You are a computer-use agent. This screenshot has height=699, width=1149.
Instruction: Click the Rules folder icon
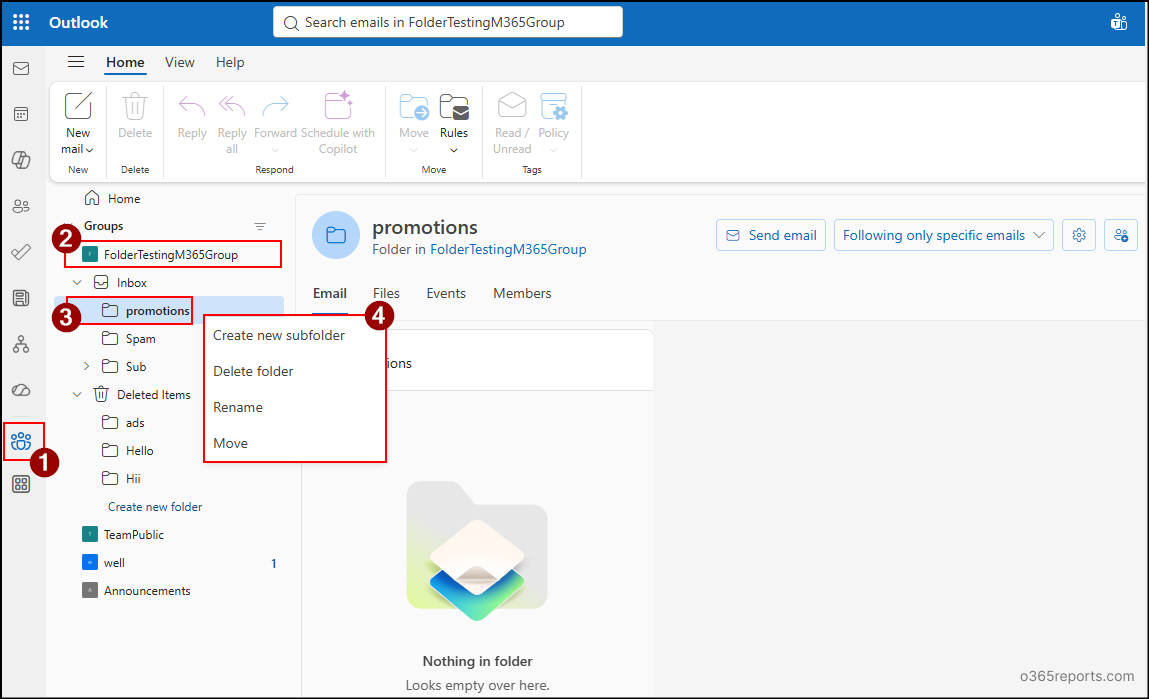454,107
